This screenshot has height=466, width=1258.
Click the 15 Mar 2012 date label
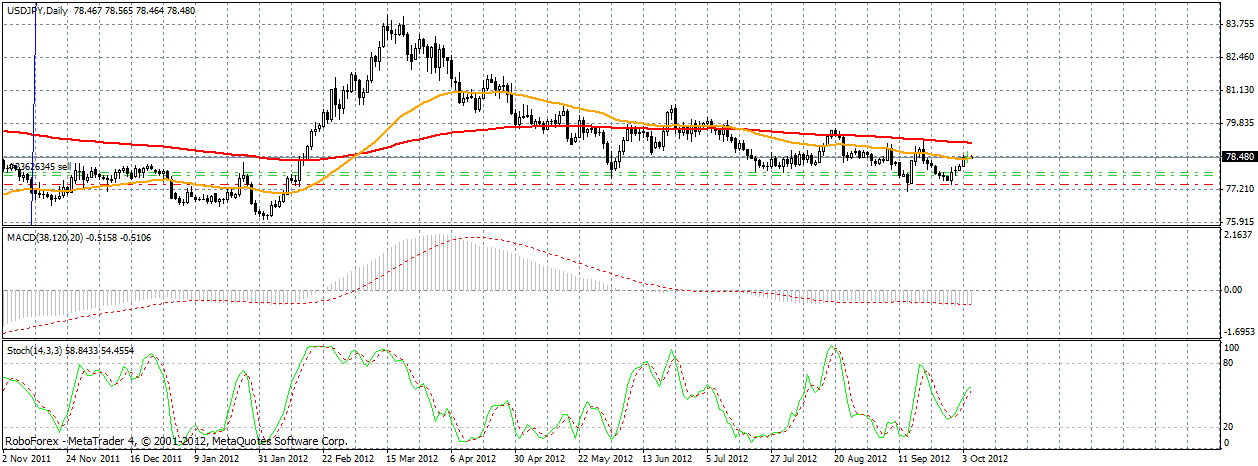click(413, 459)
